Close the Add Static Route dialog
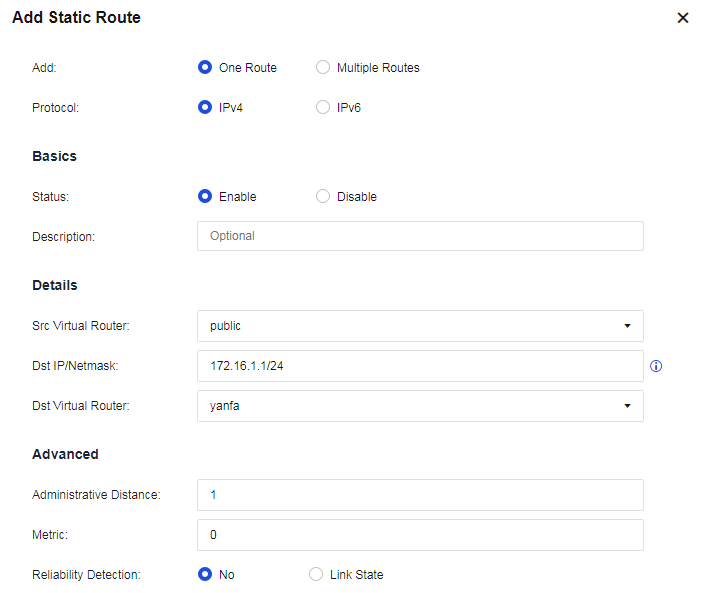 pyautogui.click(x=683, y=18)
